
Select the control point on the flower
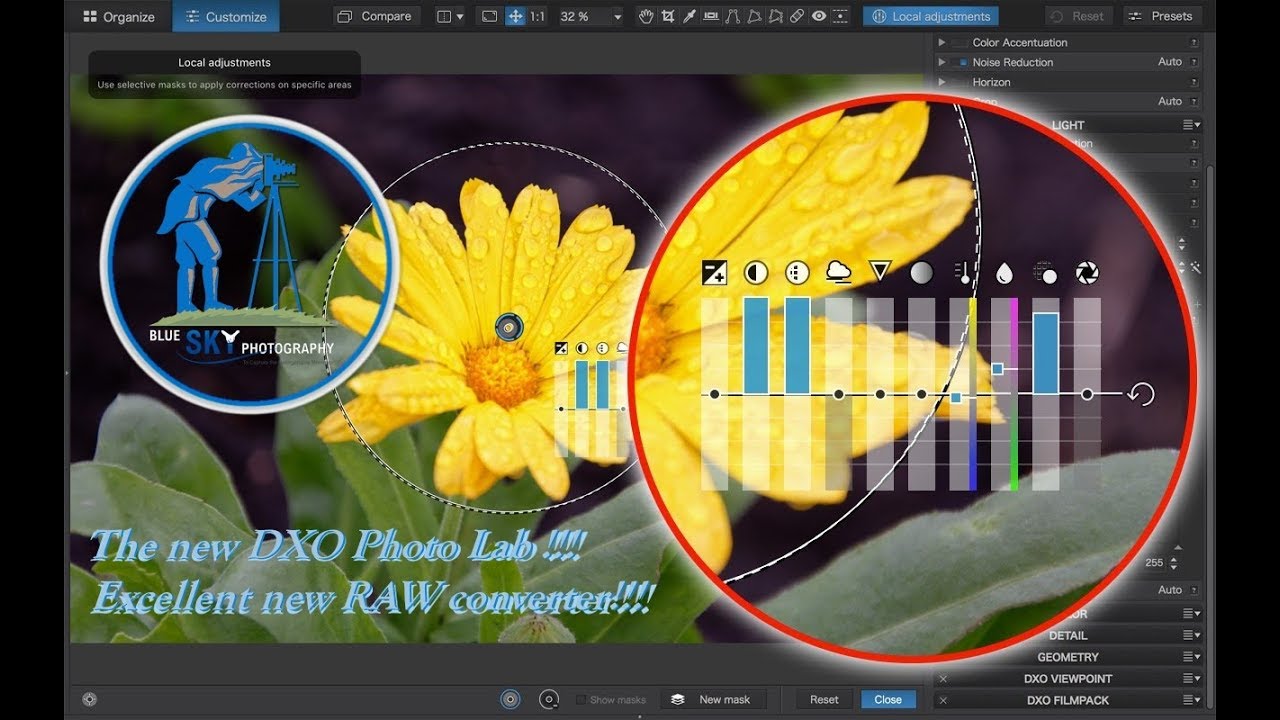pos(509,326)
